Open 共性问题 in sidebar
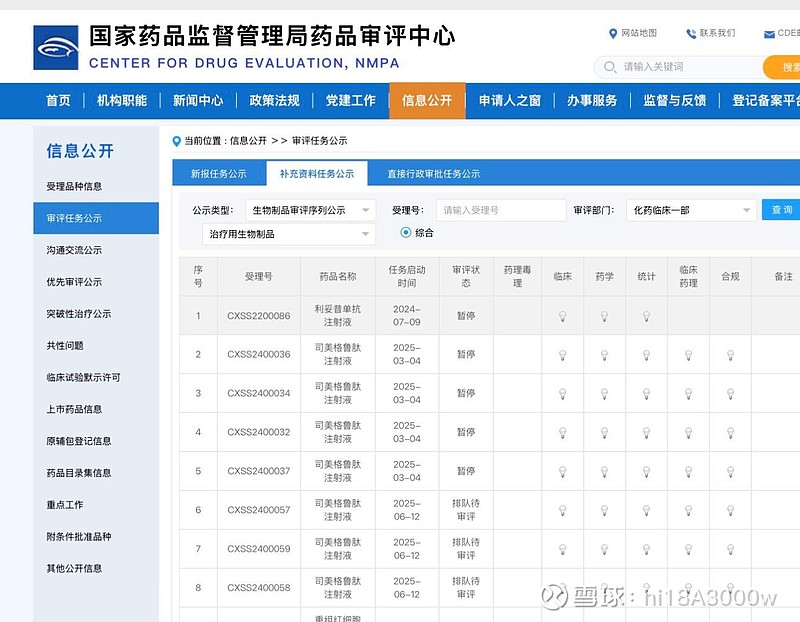Image resolution: width=800 pixels, height=622 pixels. [x=65, y=345]
